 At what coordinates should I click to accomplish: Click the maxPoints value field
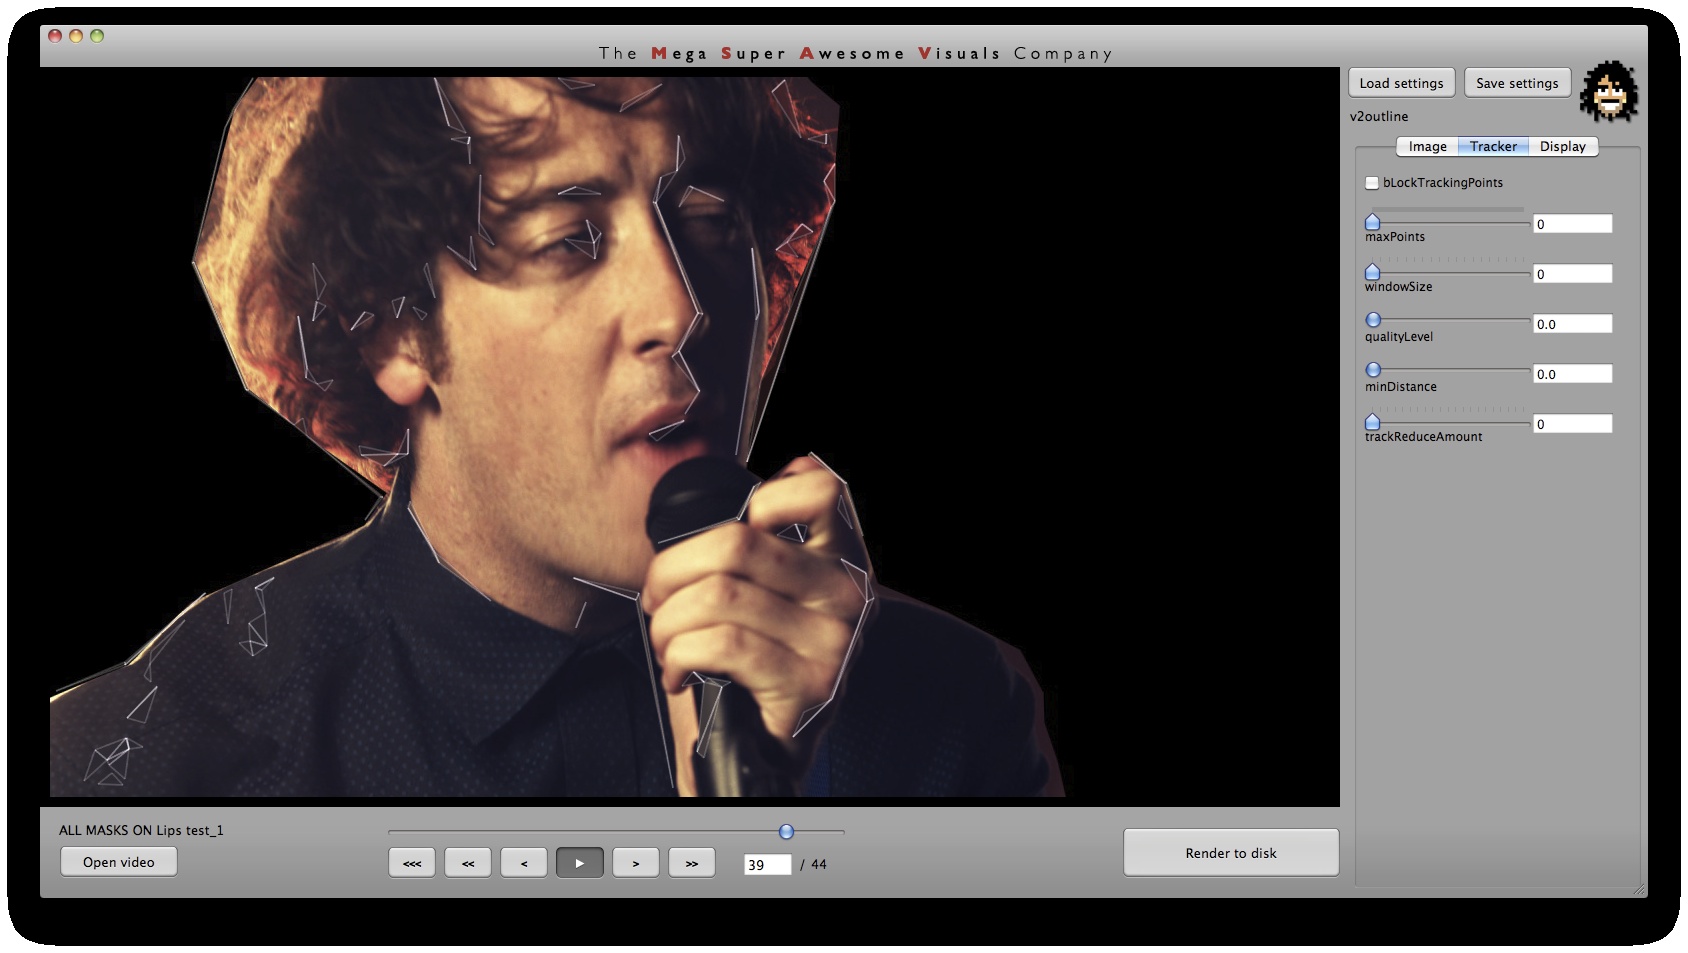[1573, 224]
